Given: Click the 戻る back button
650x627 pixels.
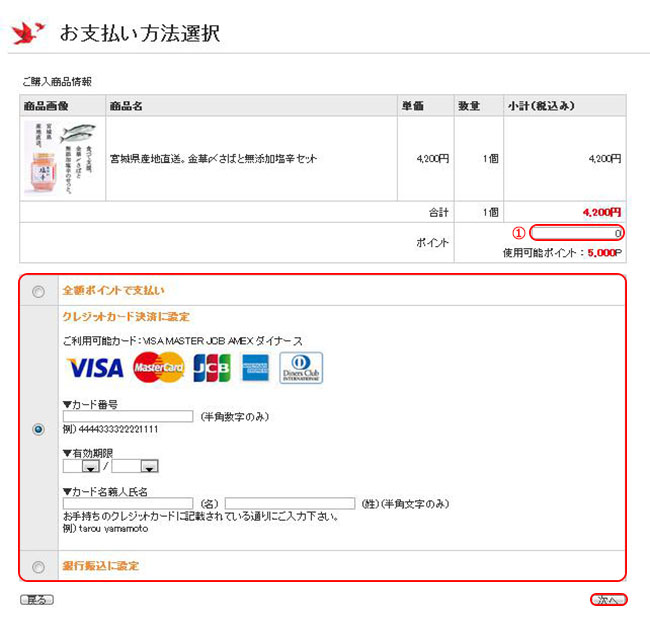Looking at the screenshot, I should 37,600.
